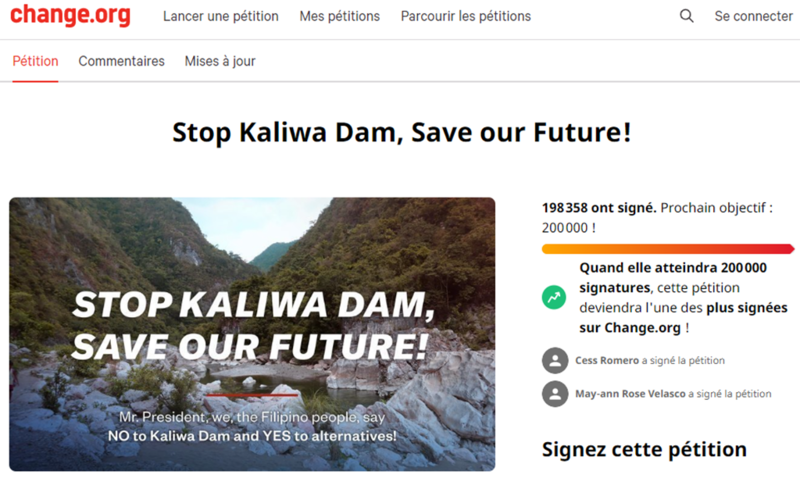
Task: Click Cess Romero's avatar icon
Action: [x=554, y=361]
